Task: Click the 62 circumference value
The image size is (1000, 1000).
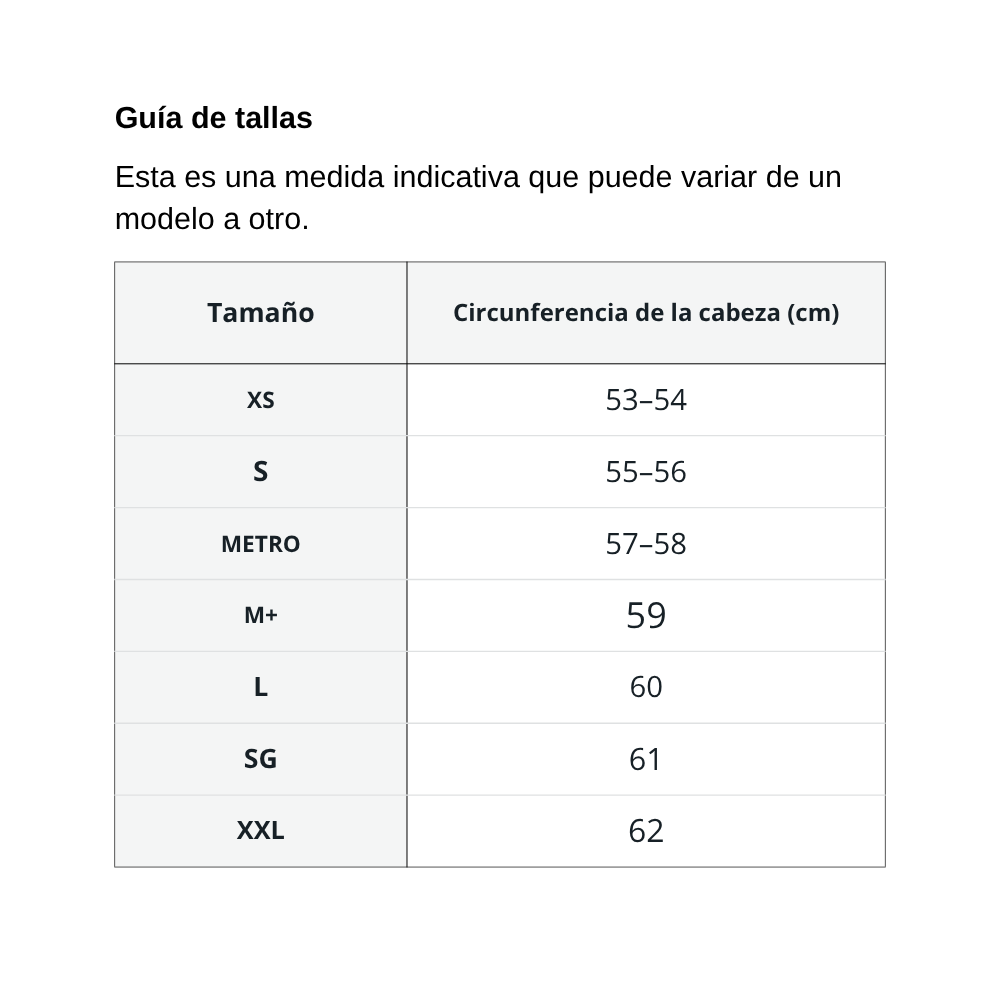Action: [646, 831]
